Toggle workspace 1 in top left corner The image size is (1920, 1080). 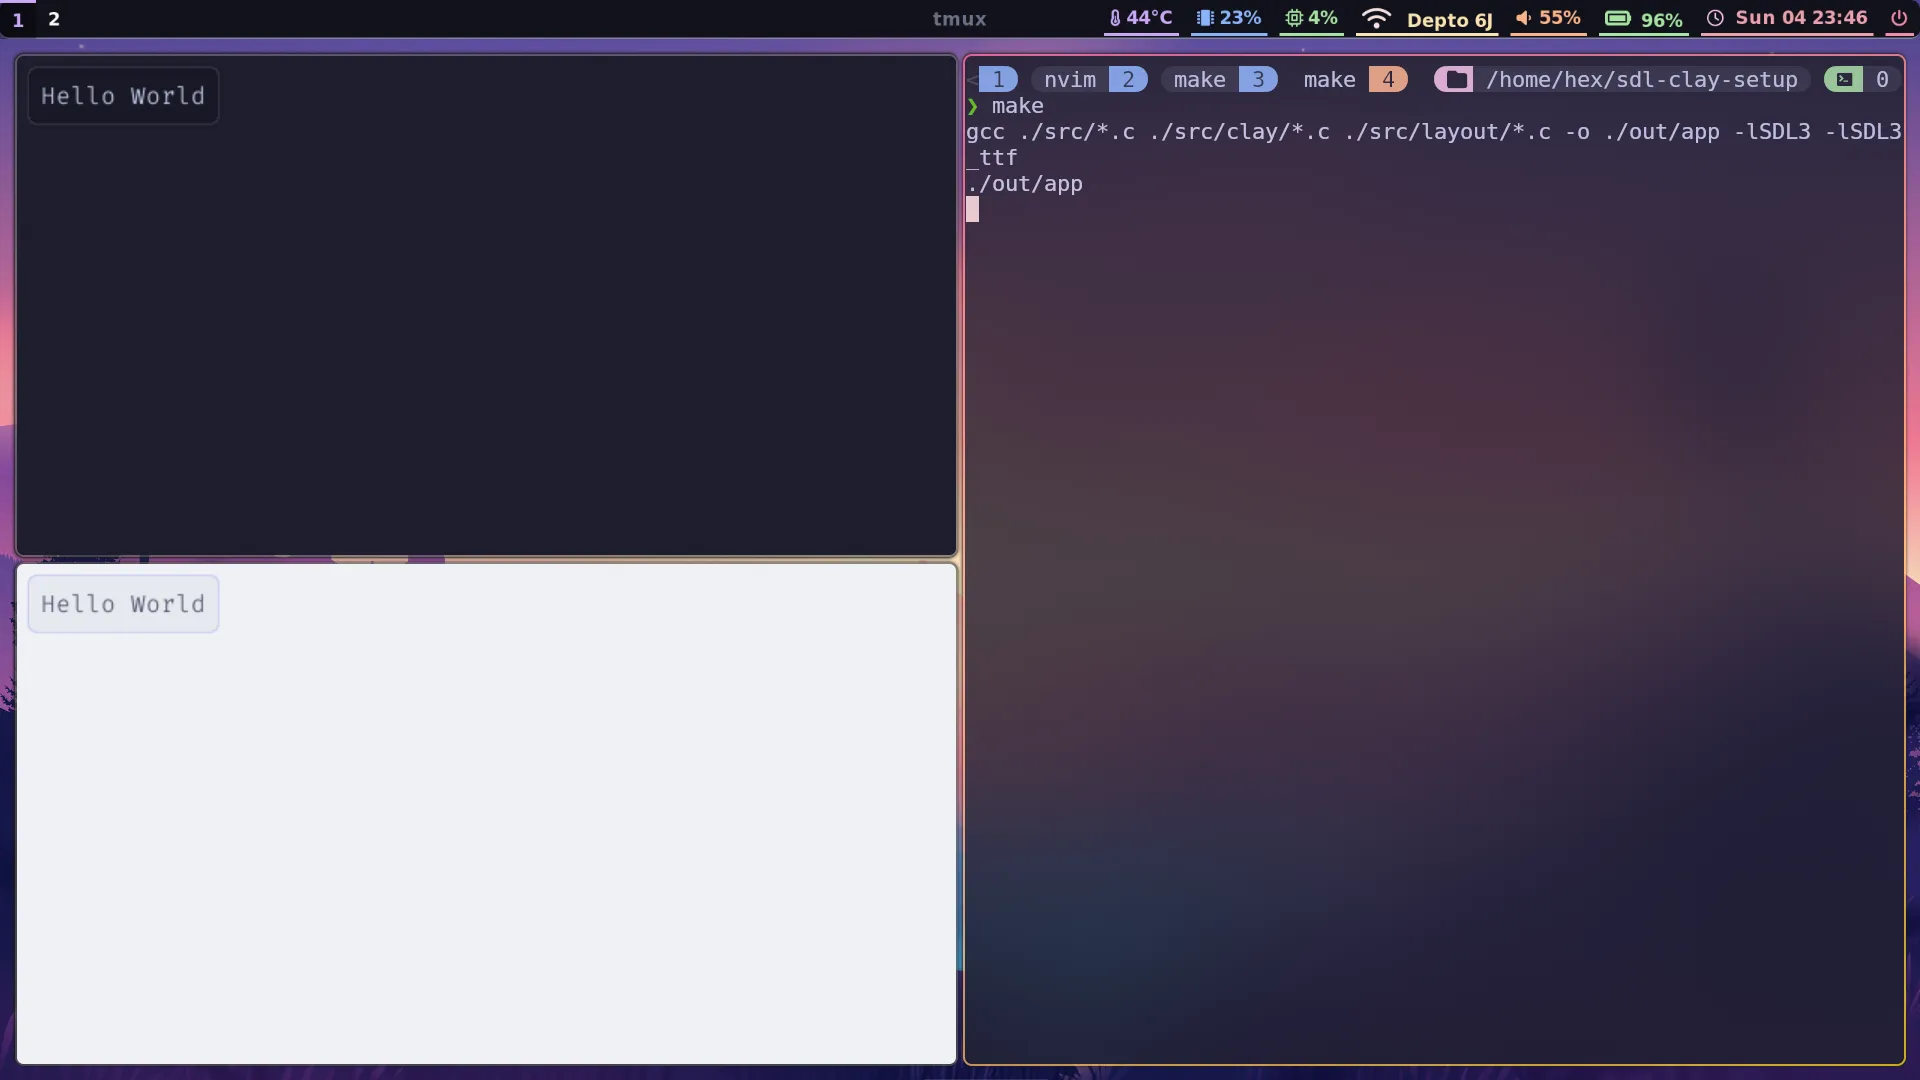pos(17,18)
